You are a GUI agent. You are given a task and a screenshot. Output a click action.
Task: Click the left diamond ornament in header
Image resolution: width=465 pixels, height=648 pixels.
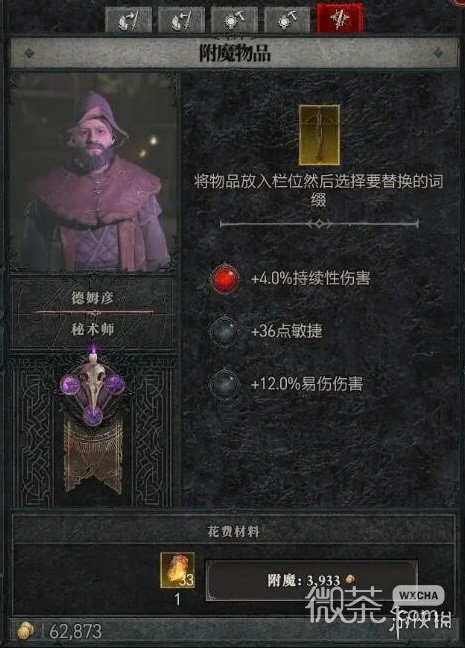click(29, 53)
